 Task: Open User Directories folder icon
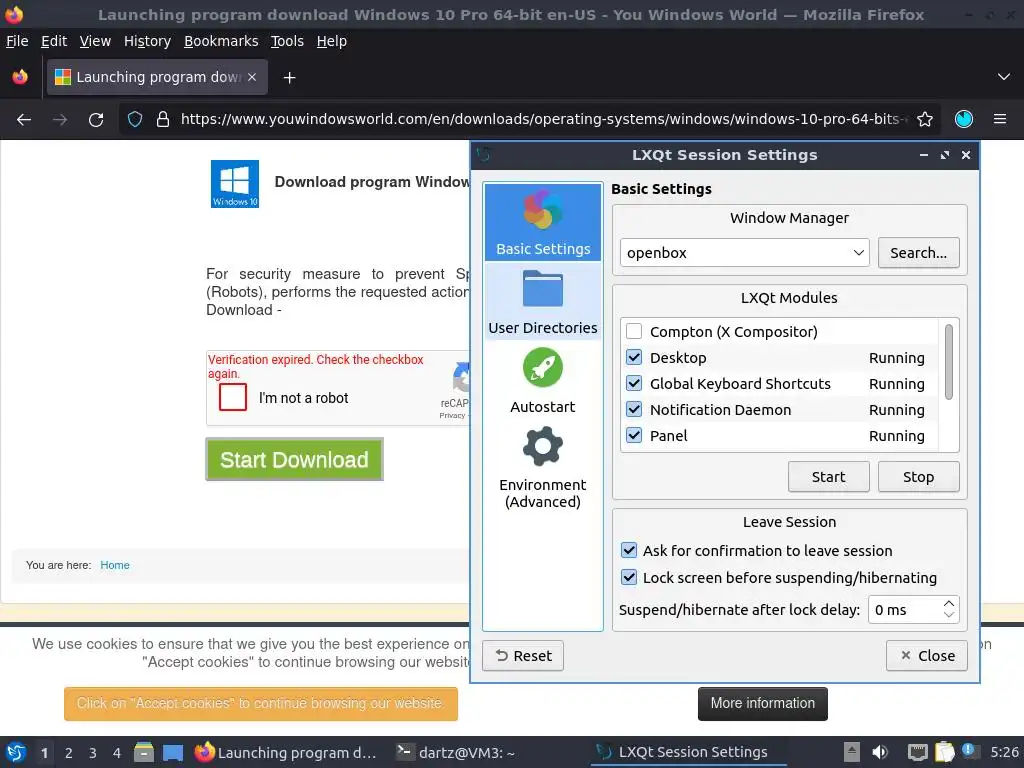[543, 302]
